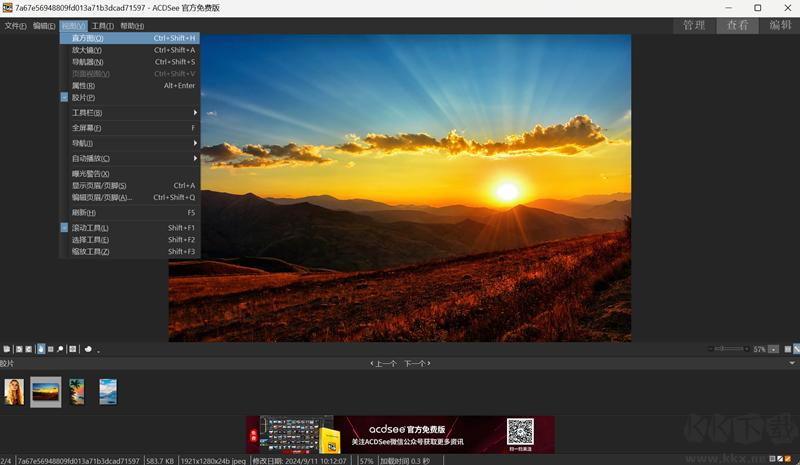
Task: Choose 选择工具 from the view menu
Action: click(x=130, y=239)
